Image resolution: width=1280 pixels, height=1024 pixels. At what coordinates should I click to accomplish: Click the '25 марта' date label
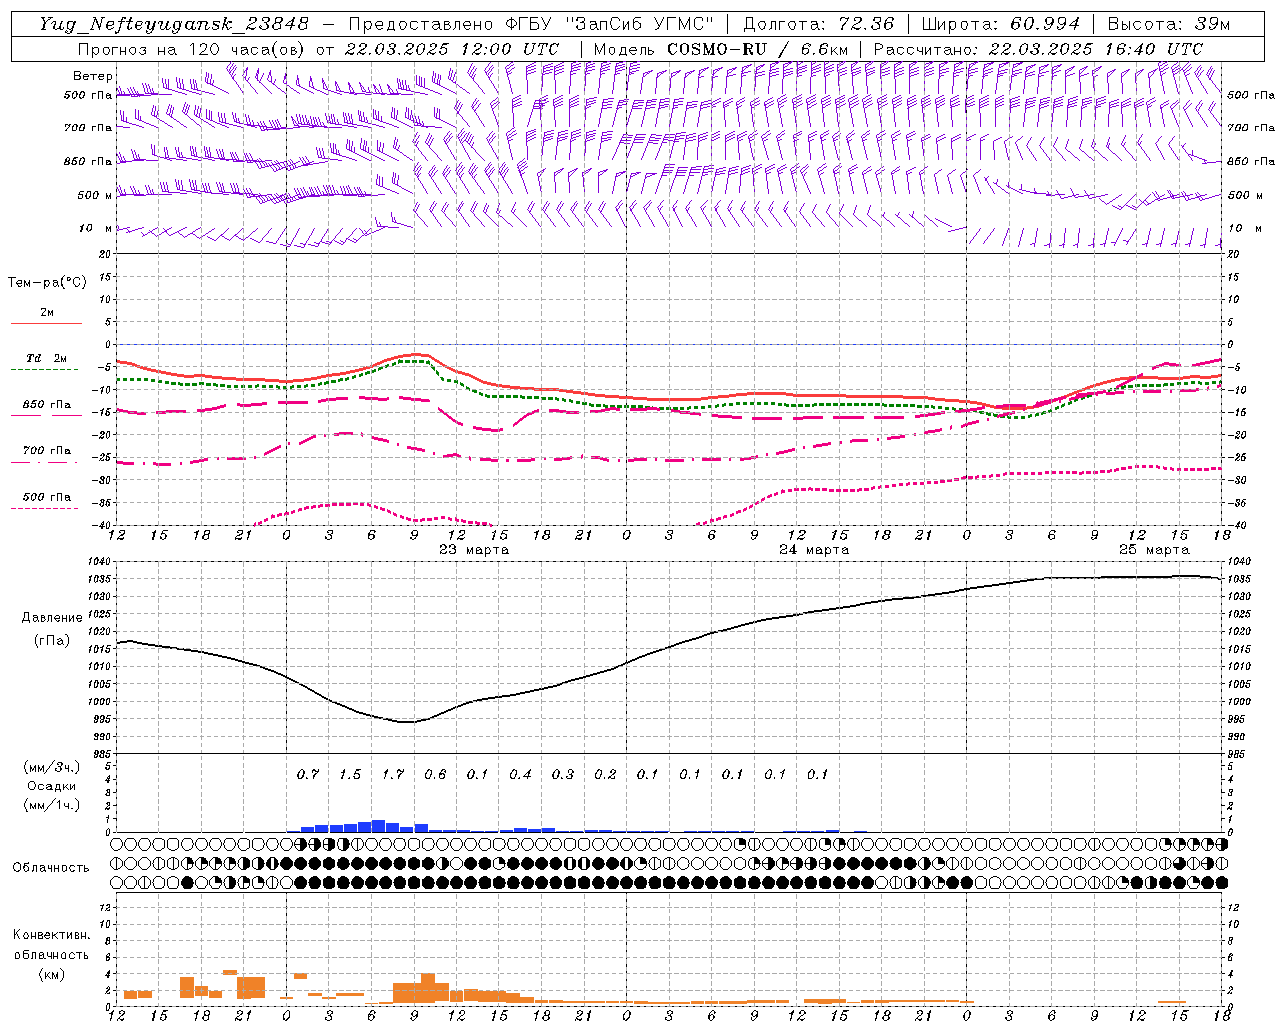tap(1154, 550)
